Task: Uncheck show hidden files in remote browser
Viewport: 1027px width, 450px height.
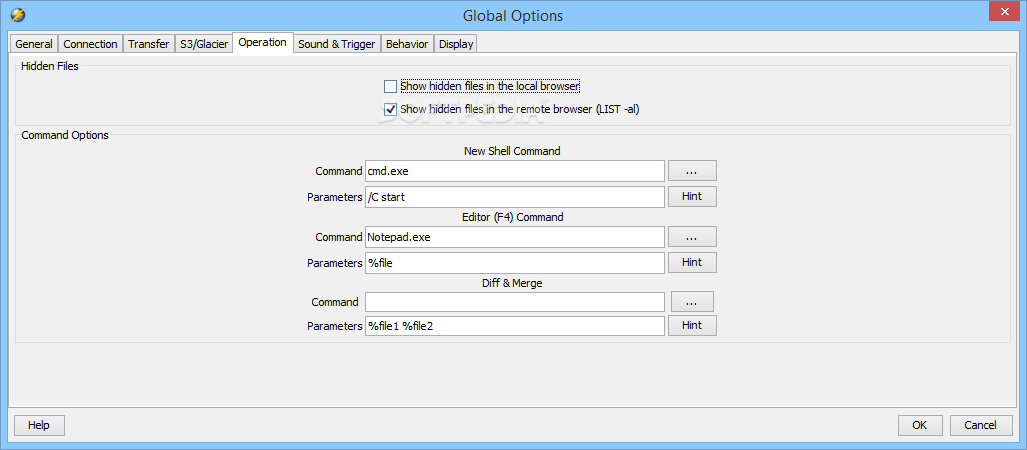Action: tap(391, 109)
